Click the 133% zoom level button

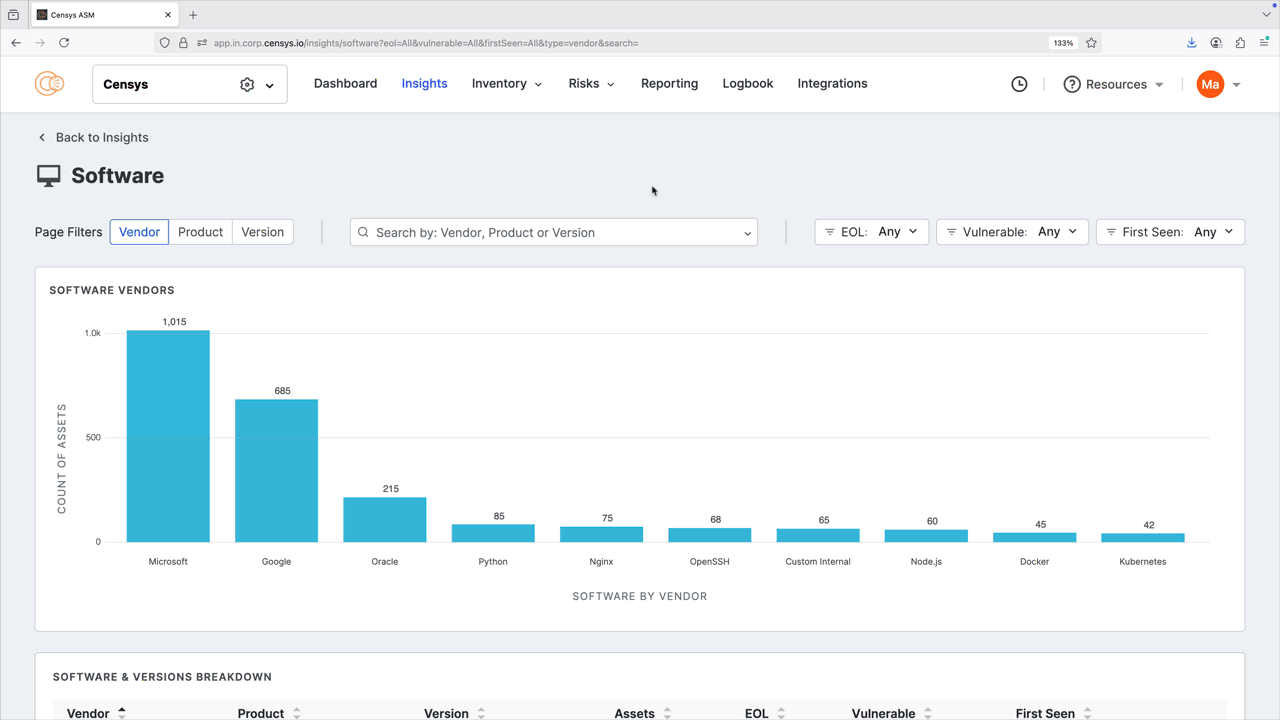pyautogui.click(x=1063, y=43)
